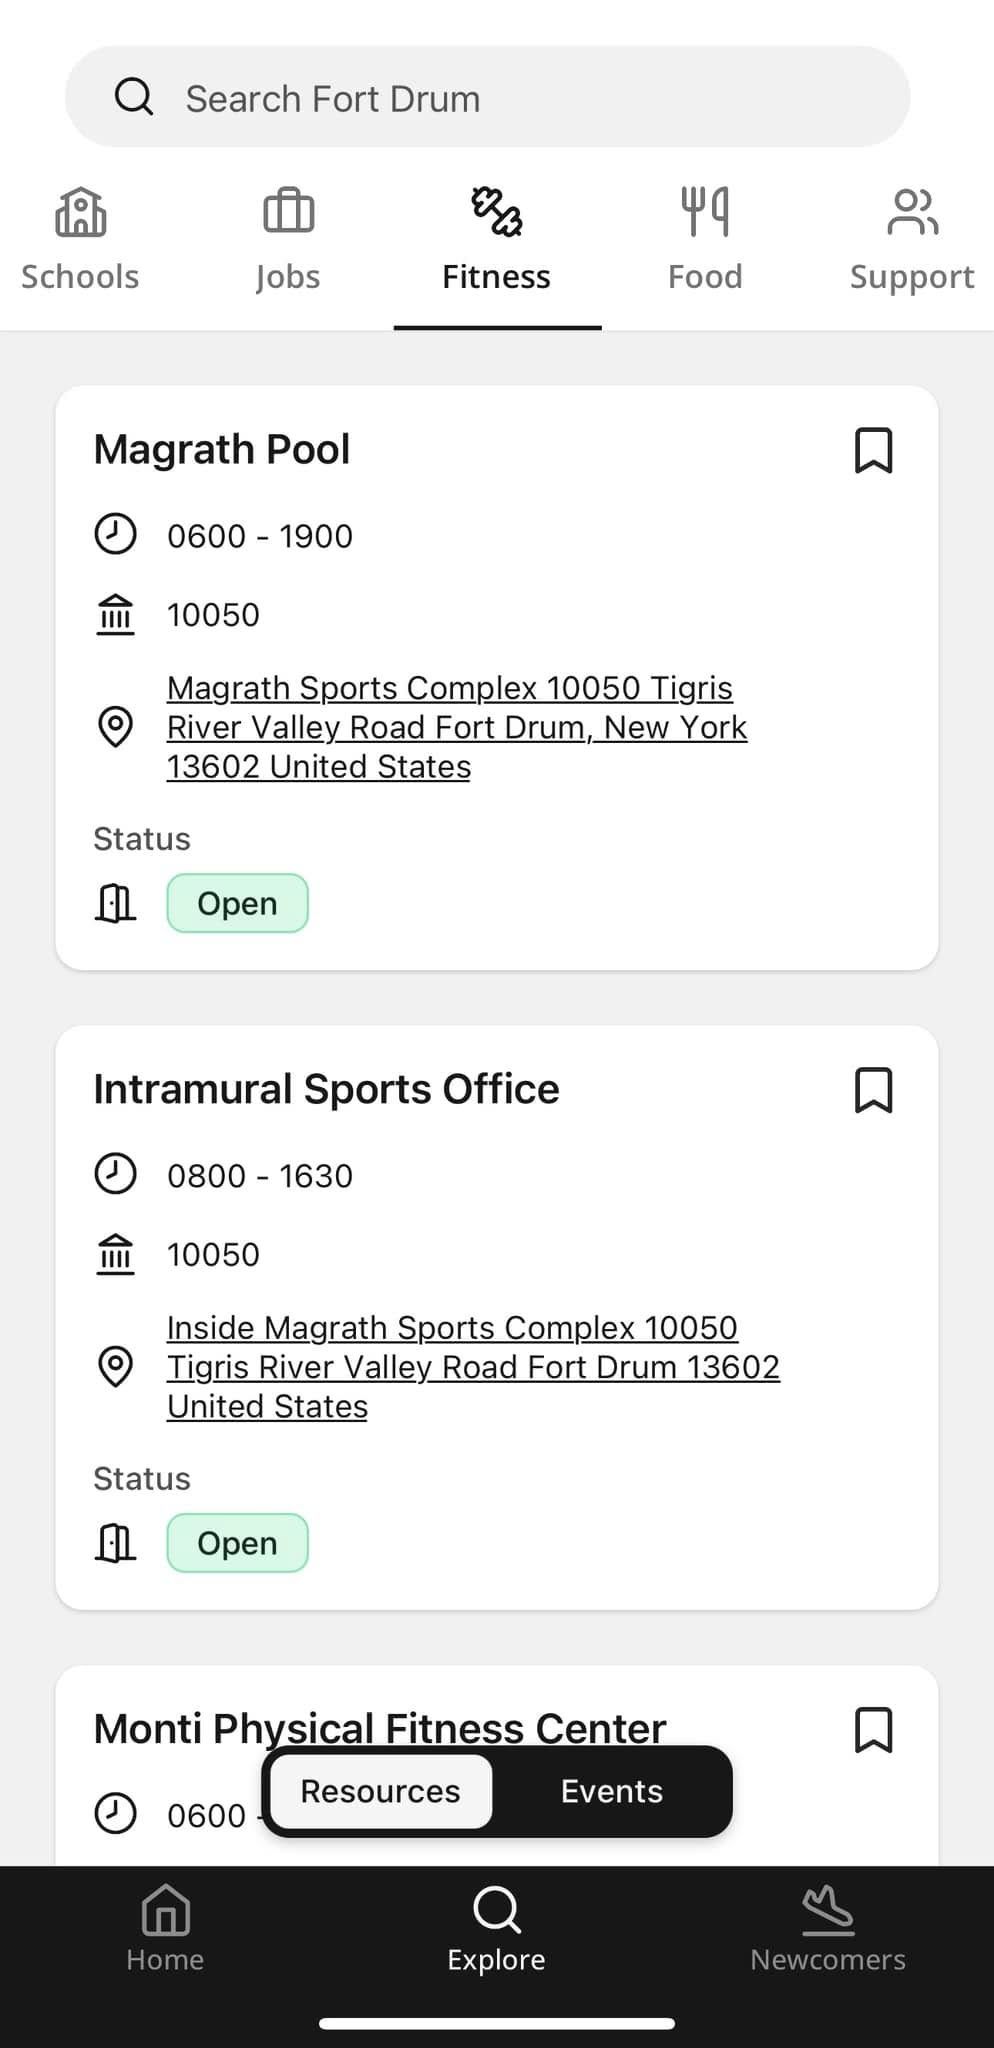Screen dimensions: 994x2048
Task: Tap the Open status badge for Magrath Pool
Action: tap(237, 904)
